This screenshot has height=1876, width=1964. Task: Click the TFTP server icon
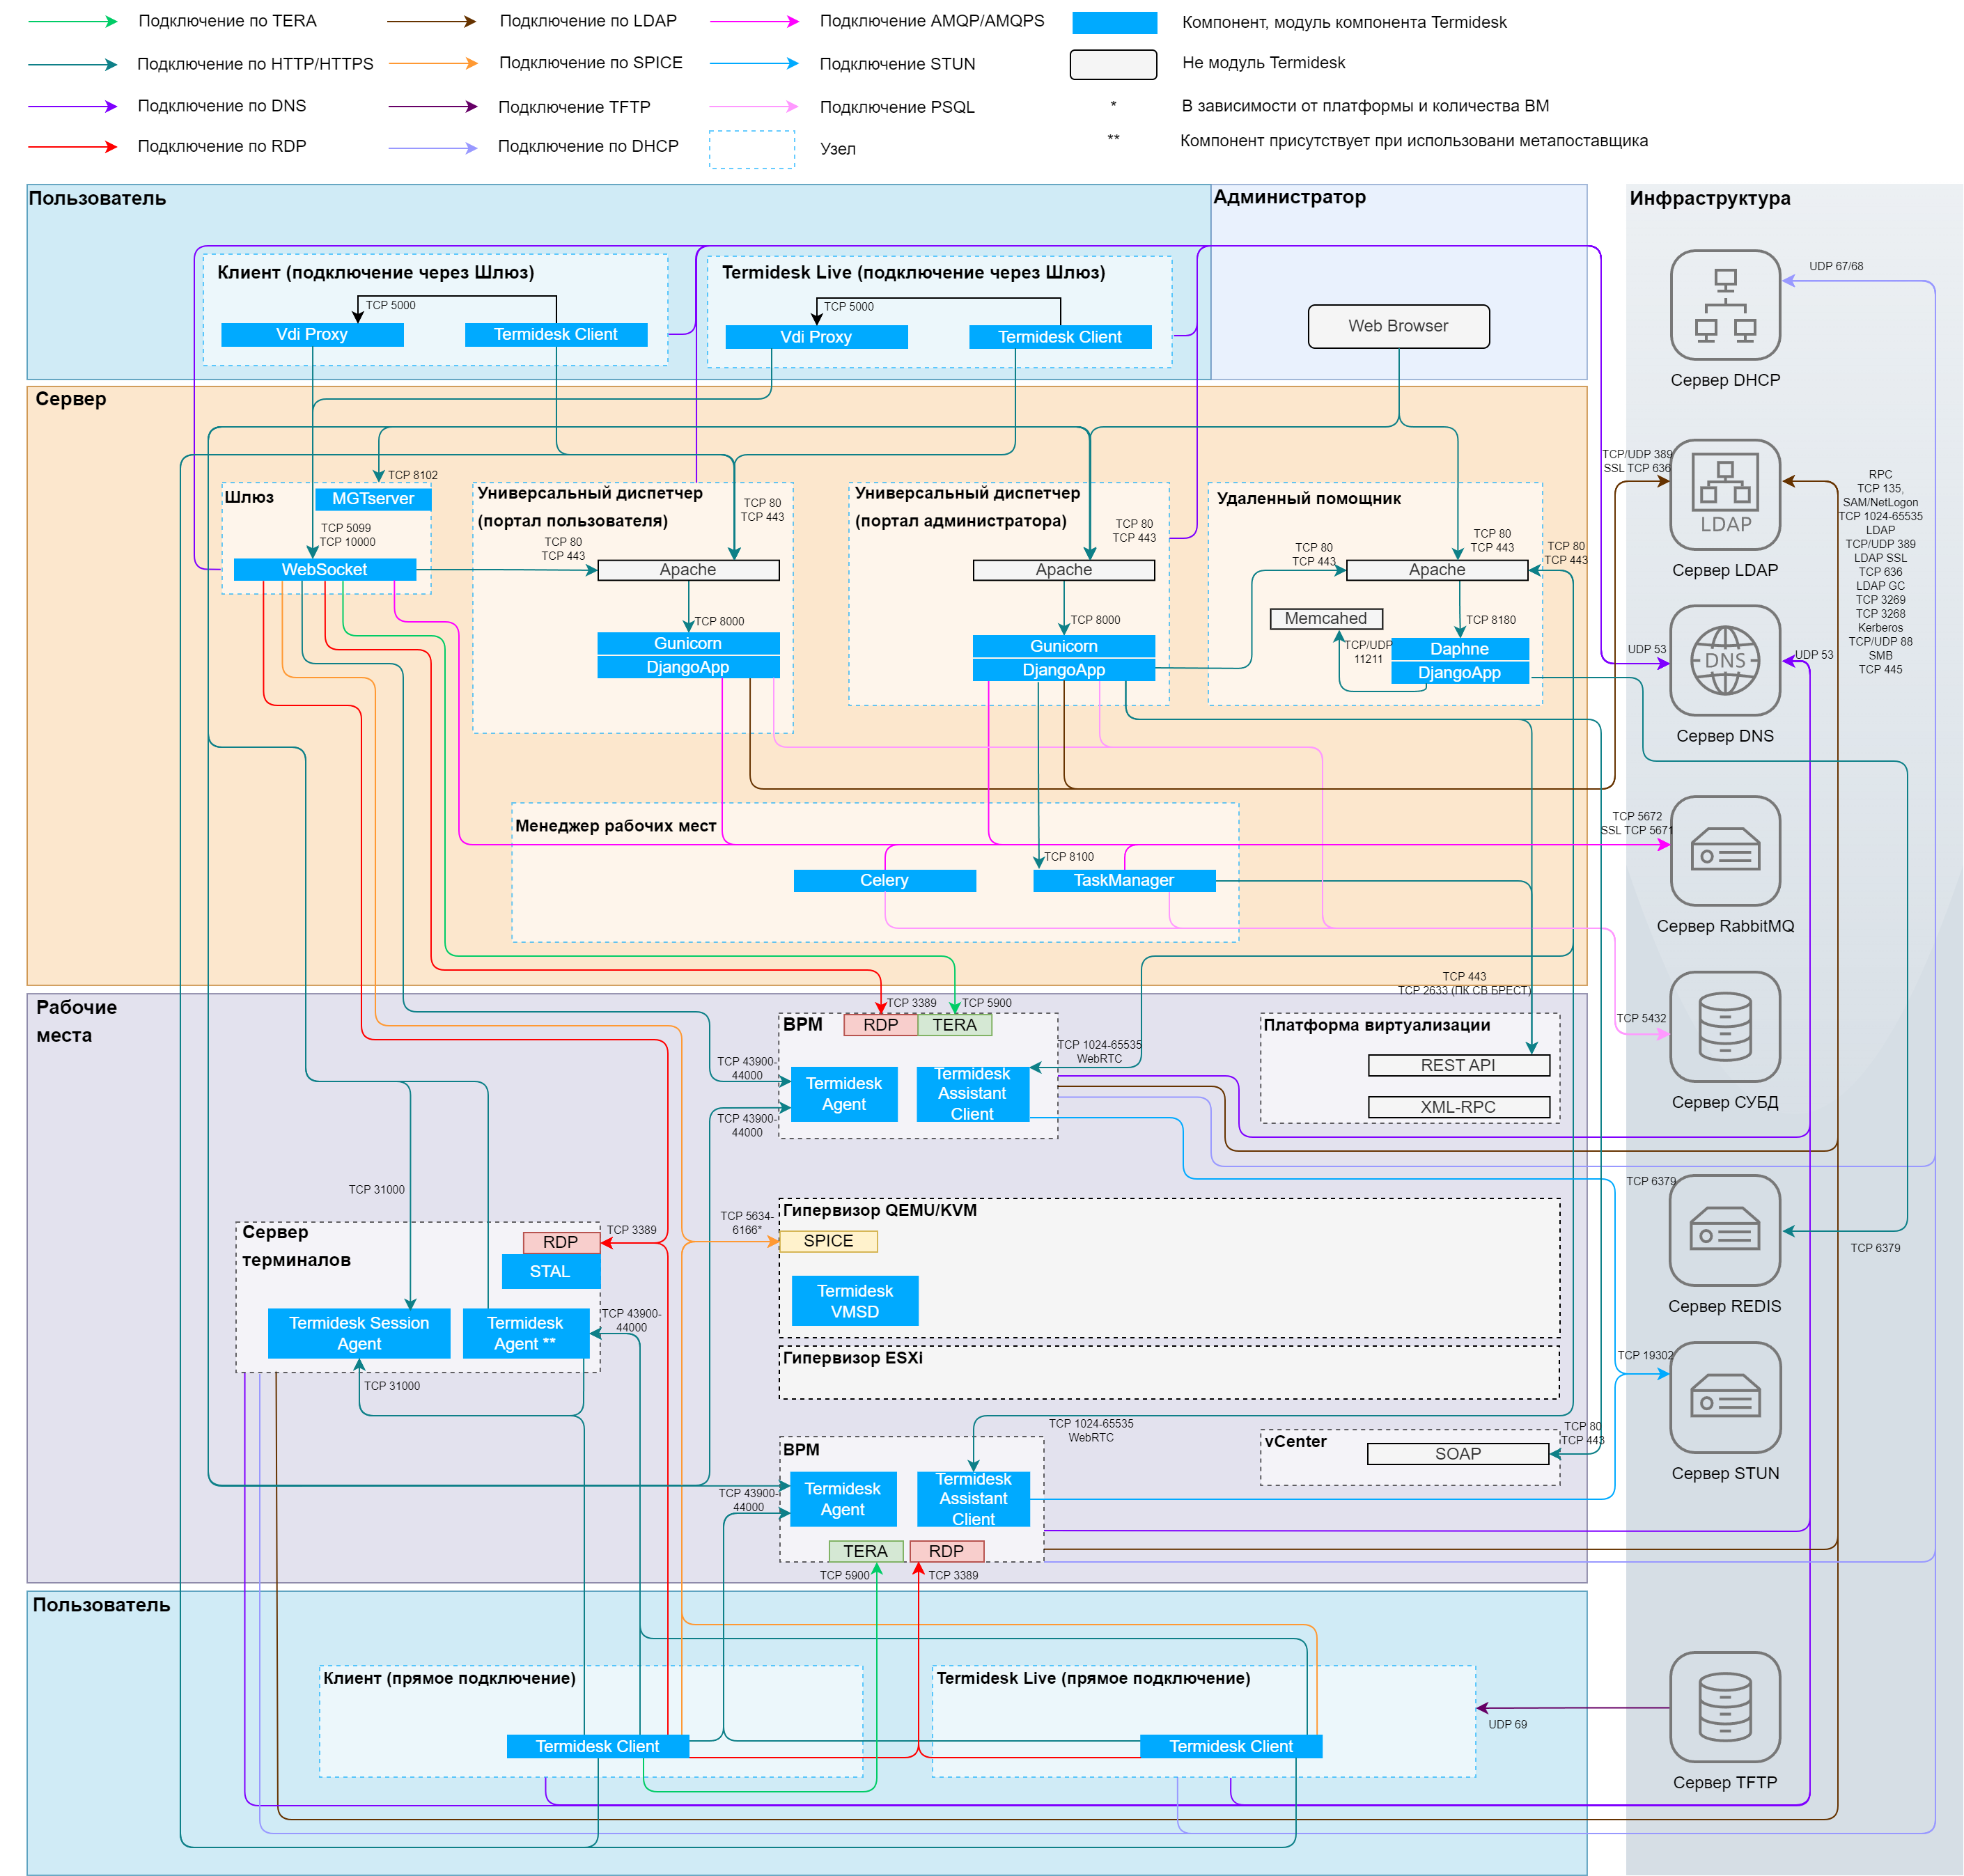[x=1724, y=1706]
